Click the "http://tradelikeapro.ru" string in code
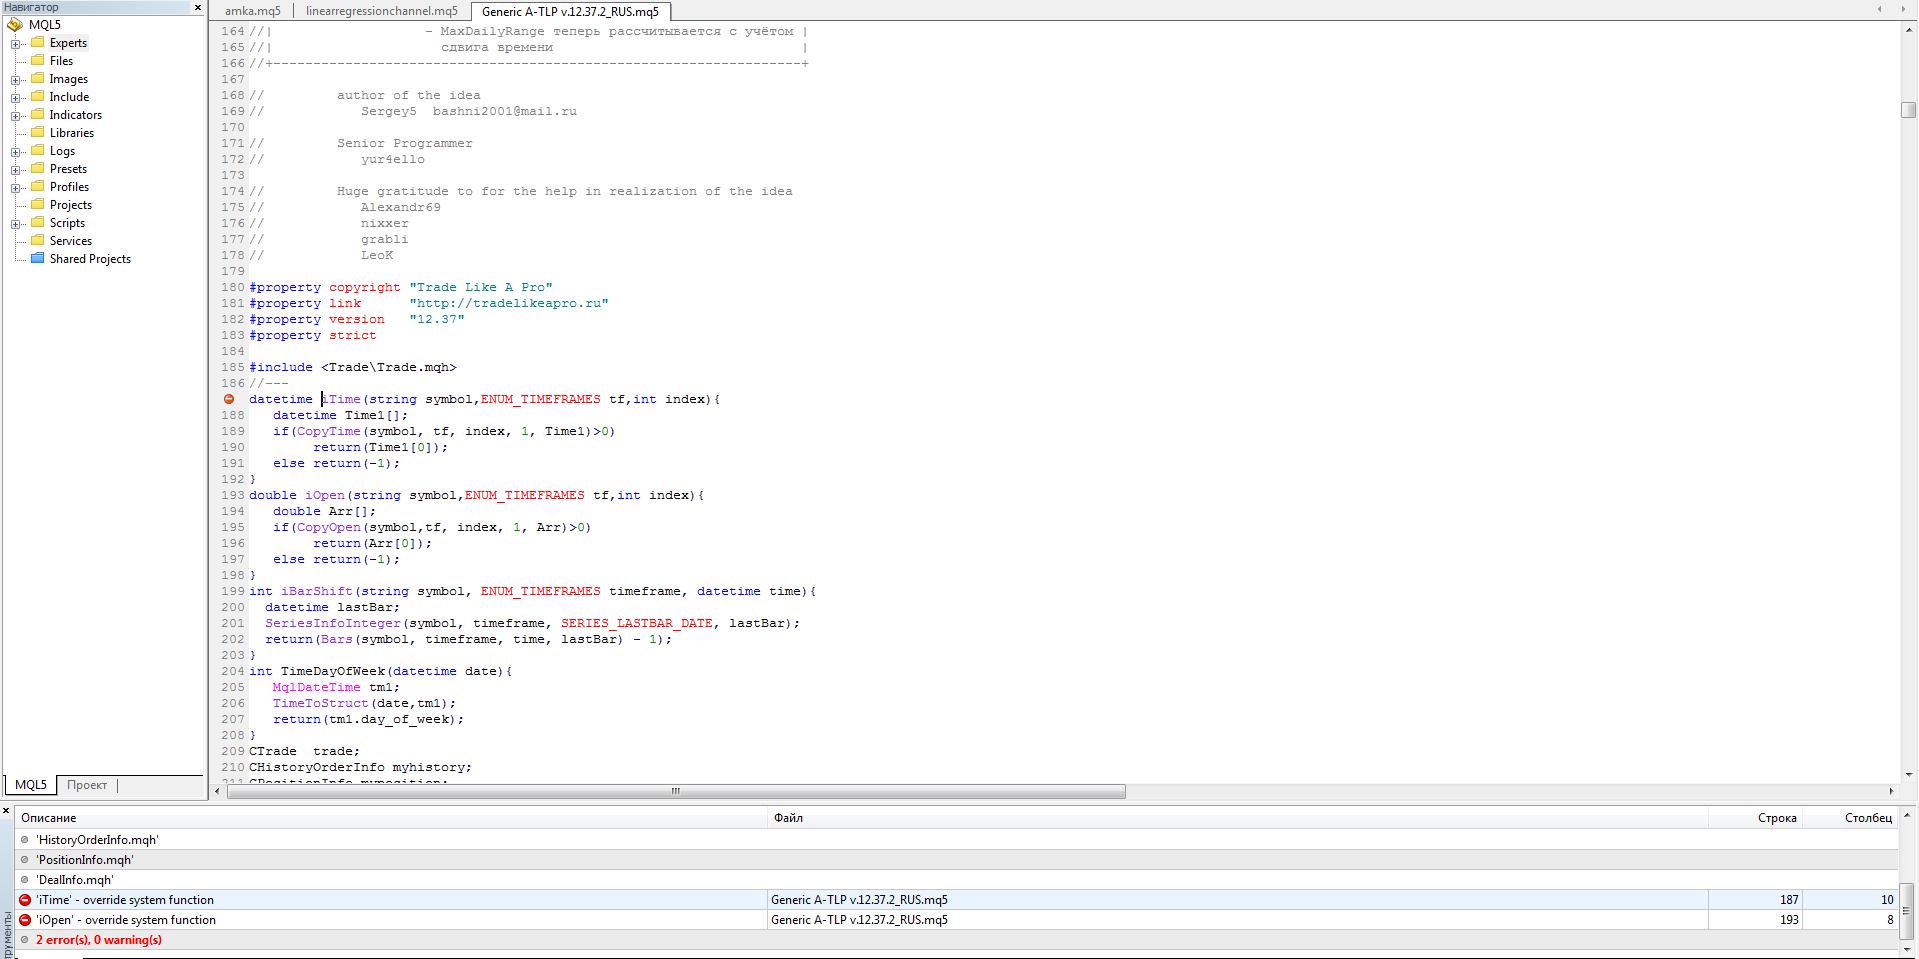1919x959 pixels. click(x=509, y=303)
